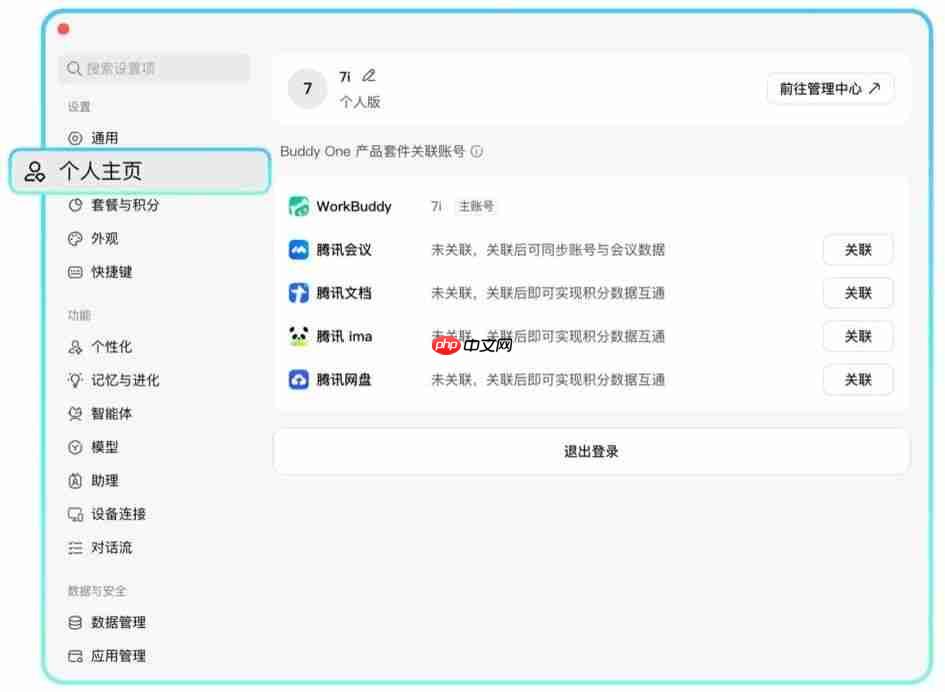Image resolution: width=945 pixels, height=692 pixels.
Task: Open 套餐与积分 settings
Action: (125, 205)
